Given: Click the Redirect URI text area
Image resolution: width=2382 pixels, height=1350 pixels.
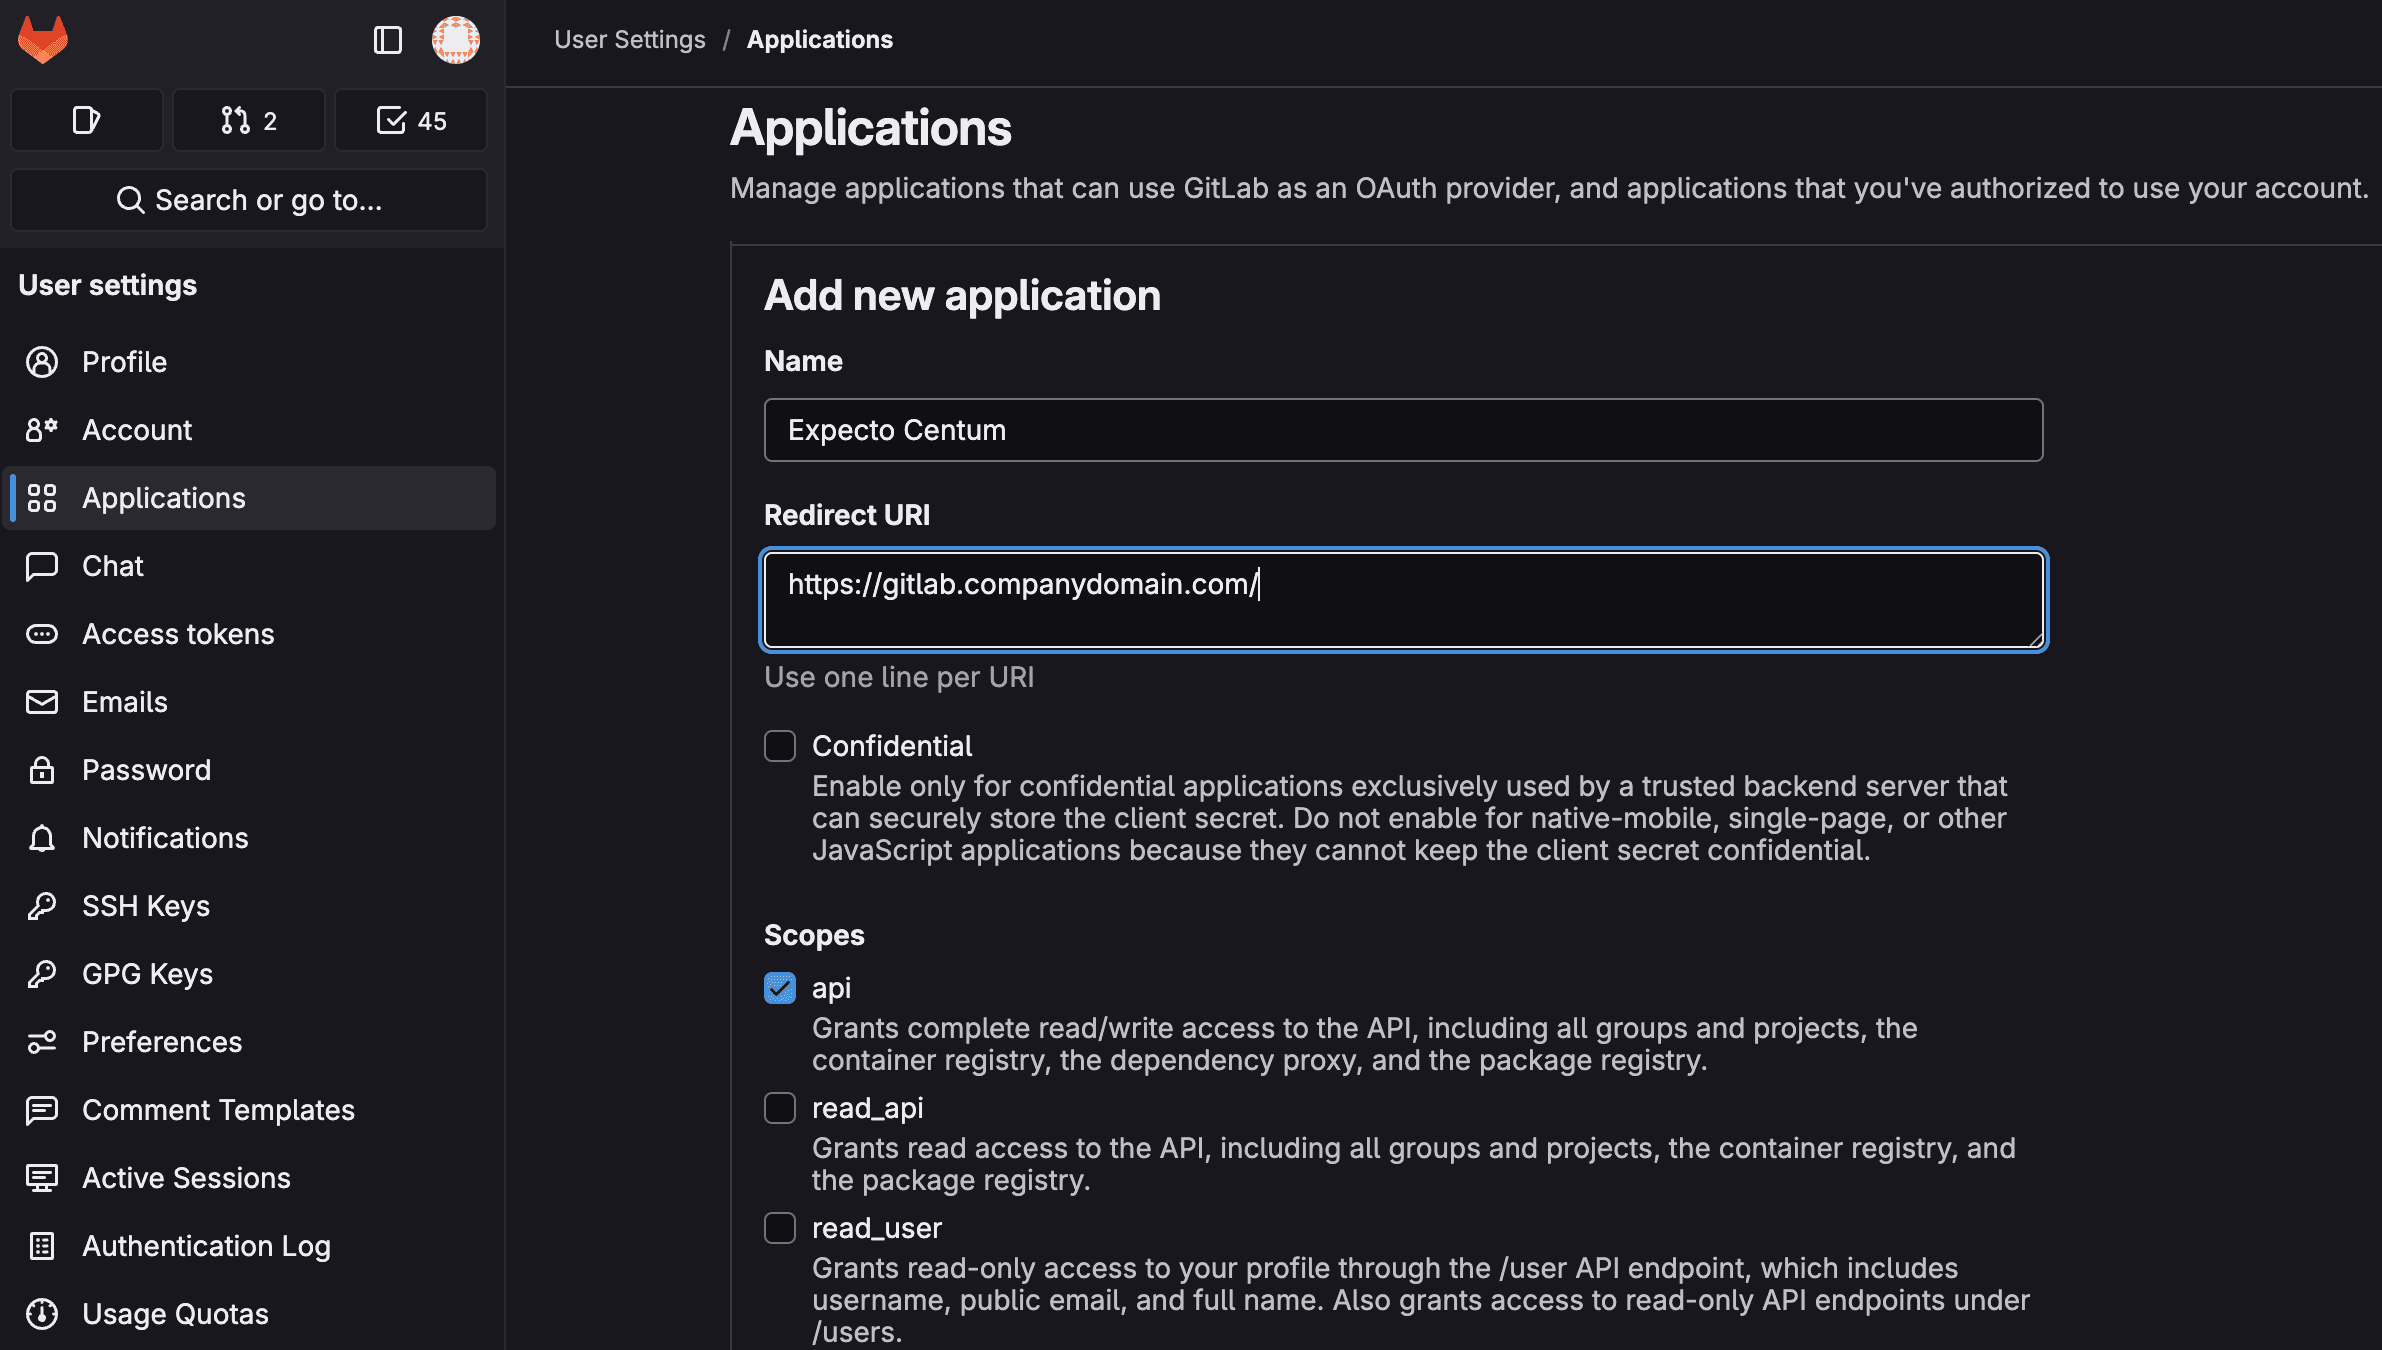Looking at the screenshot, I should [1403, 600].
